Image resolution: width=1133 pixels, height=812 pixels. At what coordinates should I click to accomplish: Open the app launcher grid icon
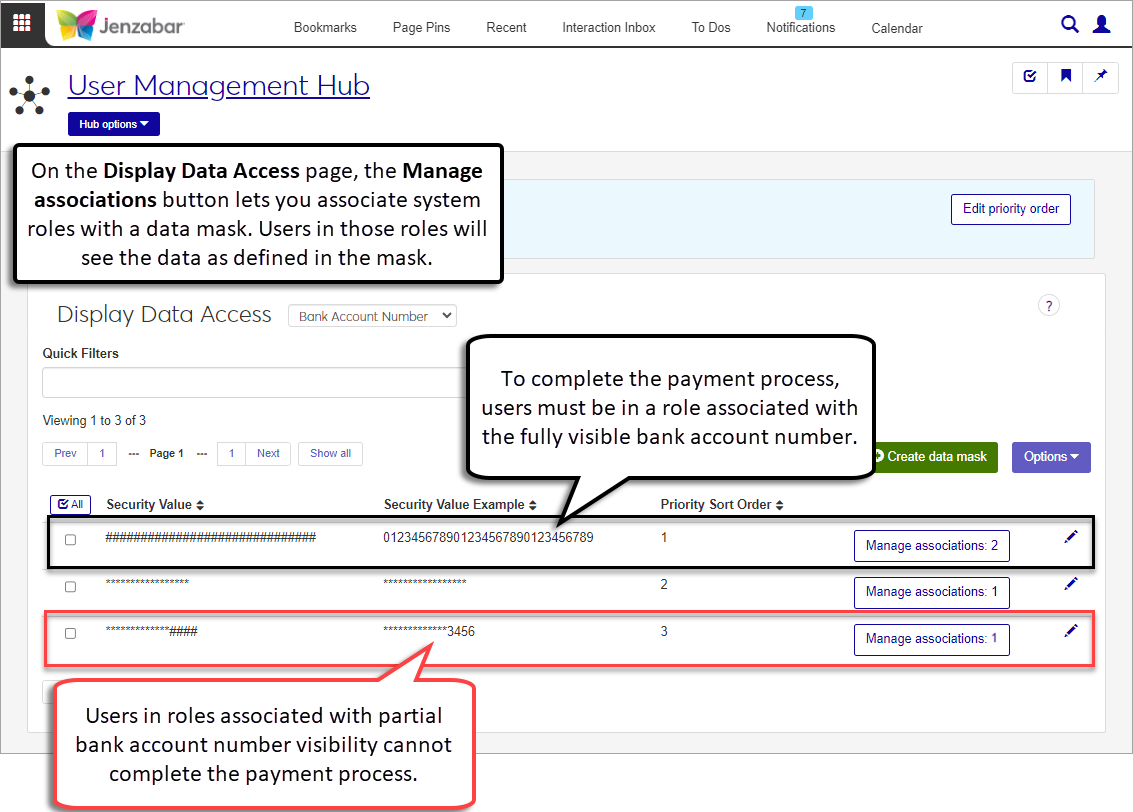pyautogui.click(x=22, y=23)
